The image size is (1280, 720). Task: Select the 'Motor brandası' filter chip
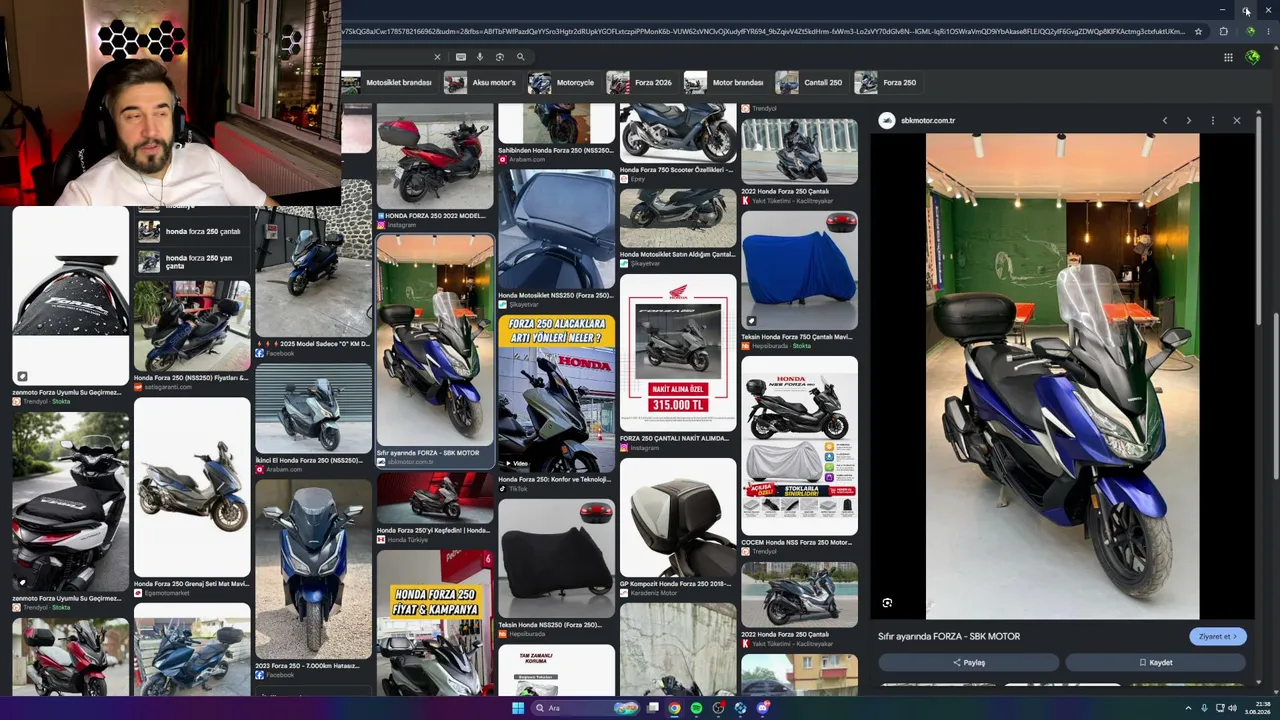click(724, 83)
